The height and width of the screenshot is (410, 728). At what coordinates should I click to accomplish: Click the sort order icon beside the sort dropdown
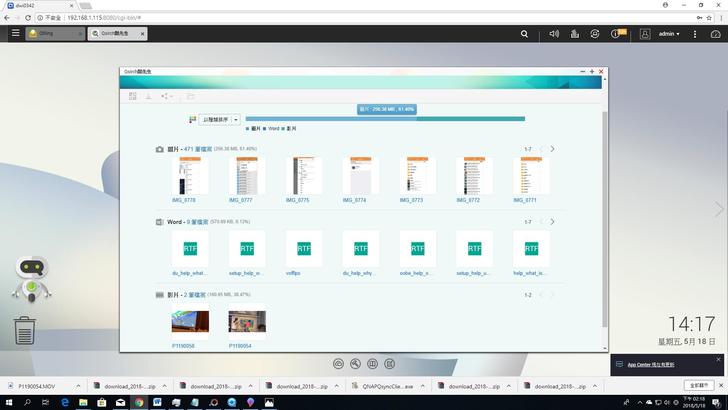(x=192, y=120)
